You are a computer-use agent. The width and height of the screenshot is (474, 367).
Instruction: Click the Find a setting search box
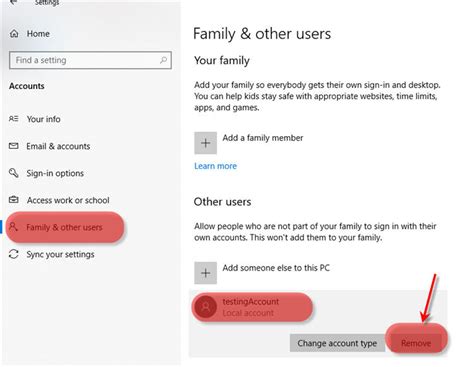[90, 60]
